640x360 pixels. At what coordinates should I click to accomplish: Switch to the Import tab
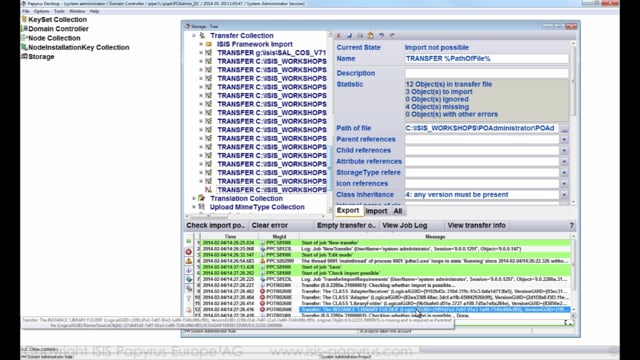coord(376,211)
